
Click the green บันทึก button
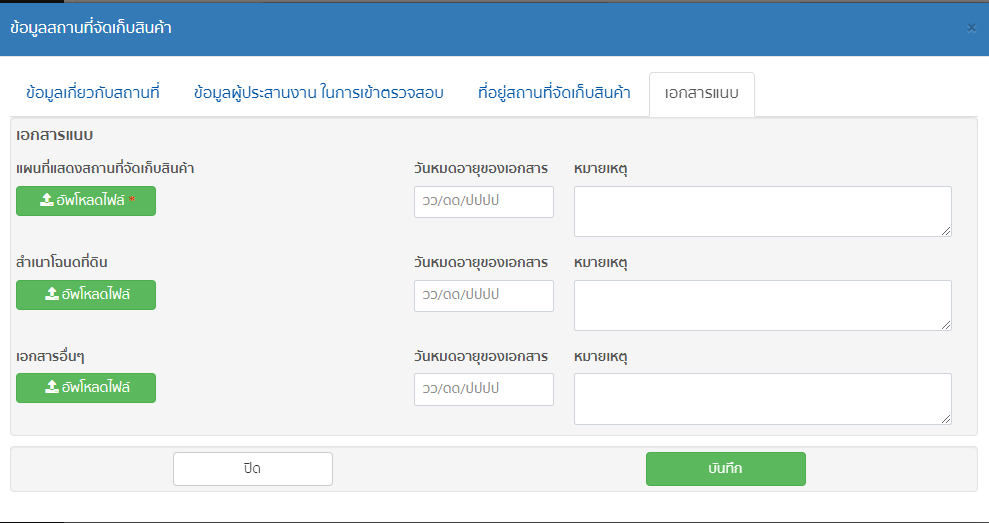coord(725,469)
